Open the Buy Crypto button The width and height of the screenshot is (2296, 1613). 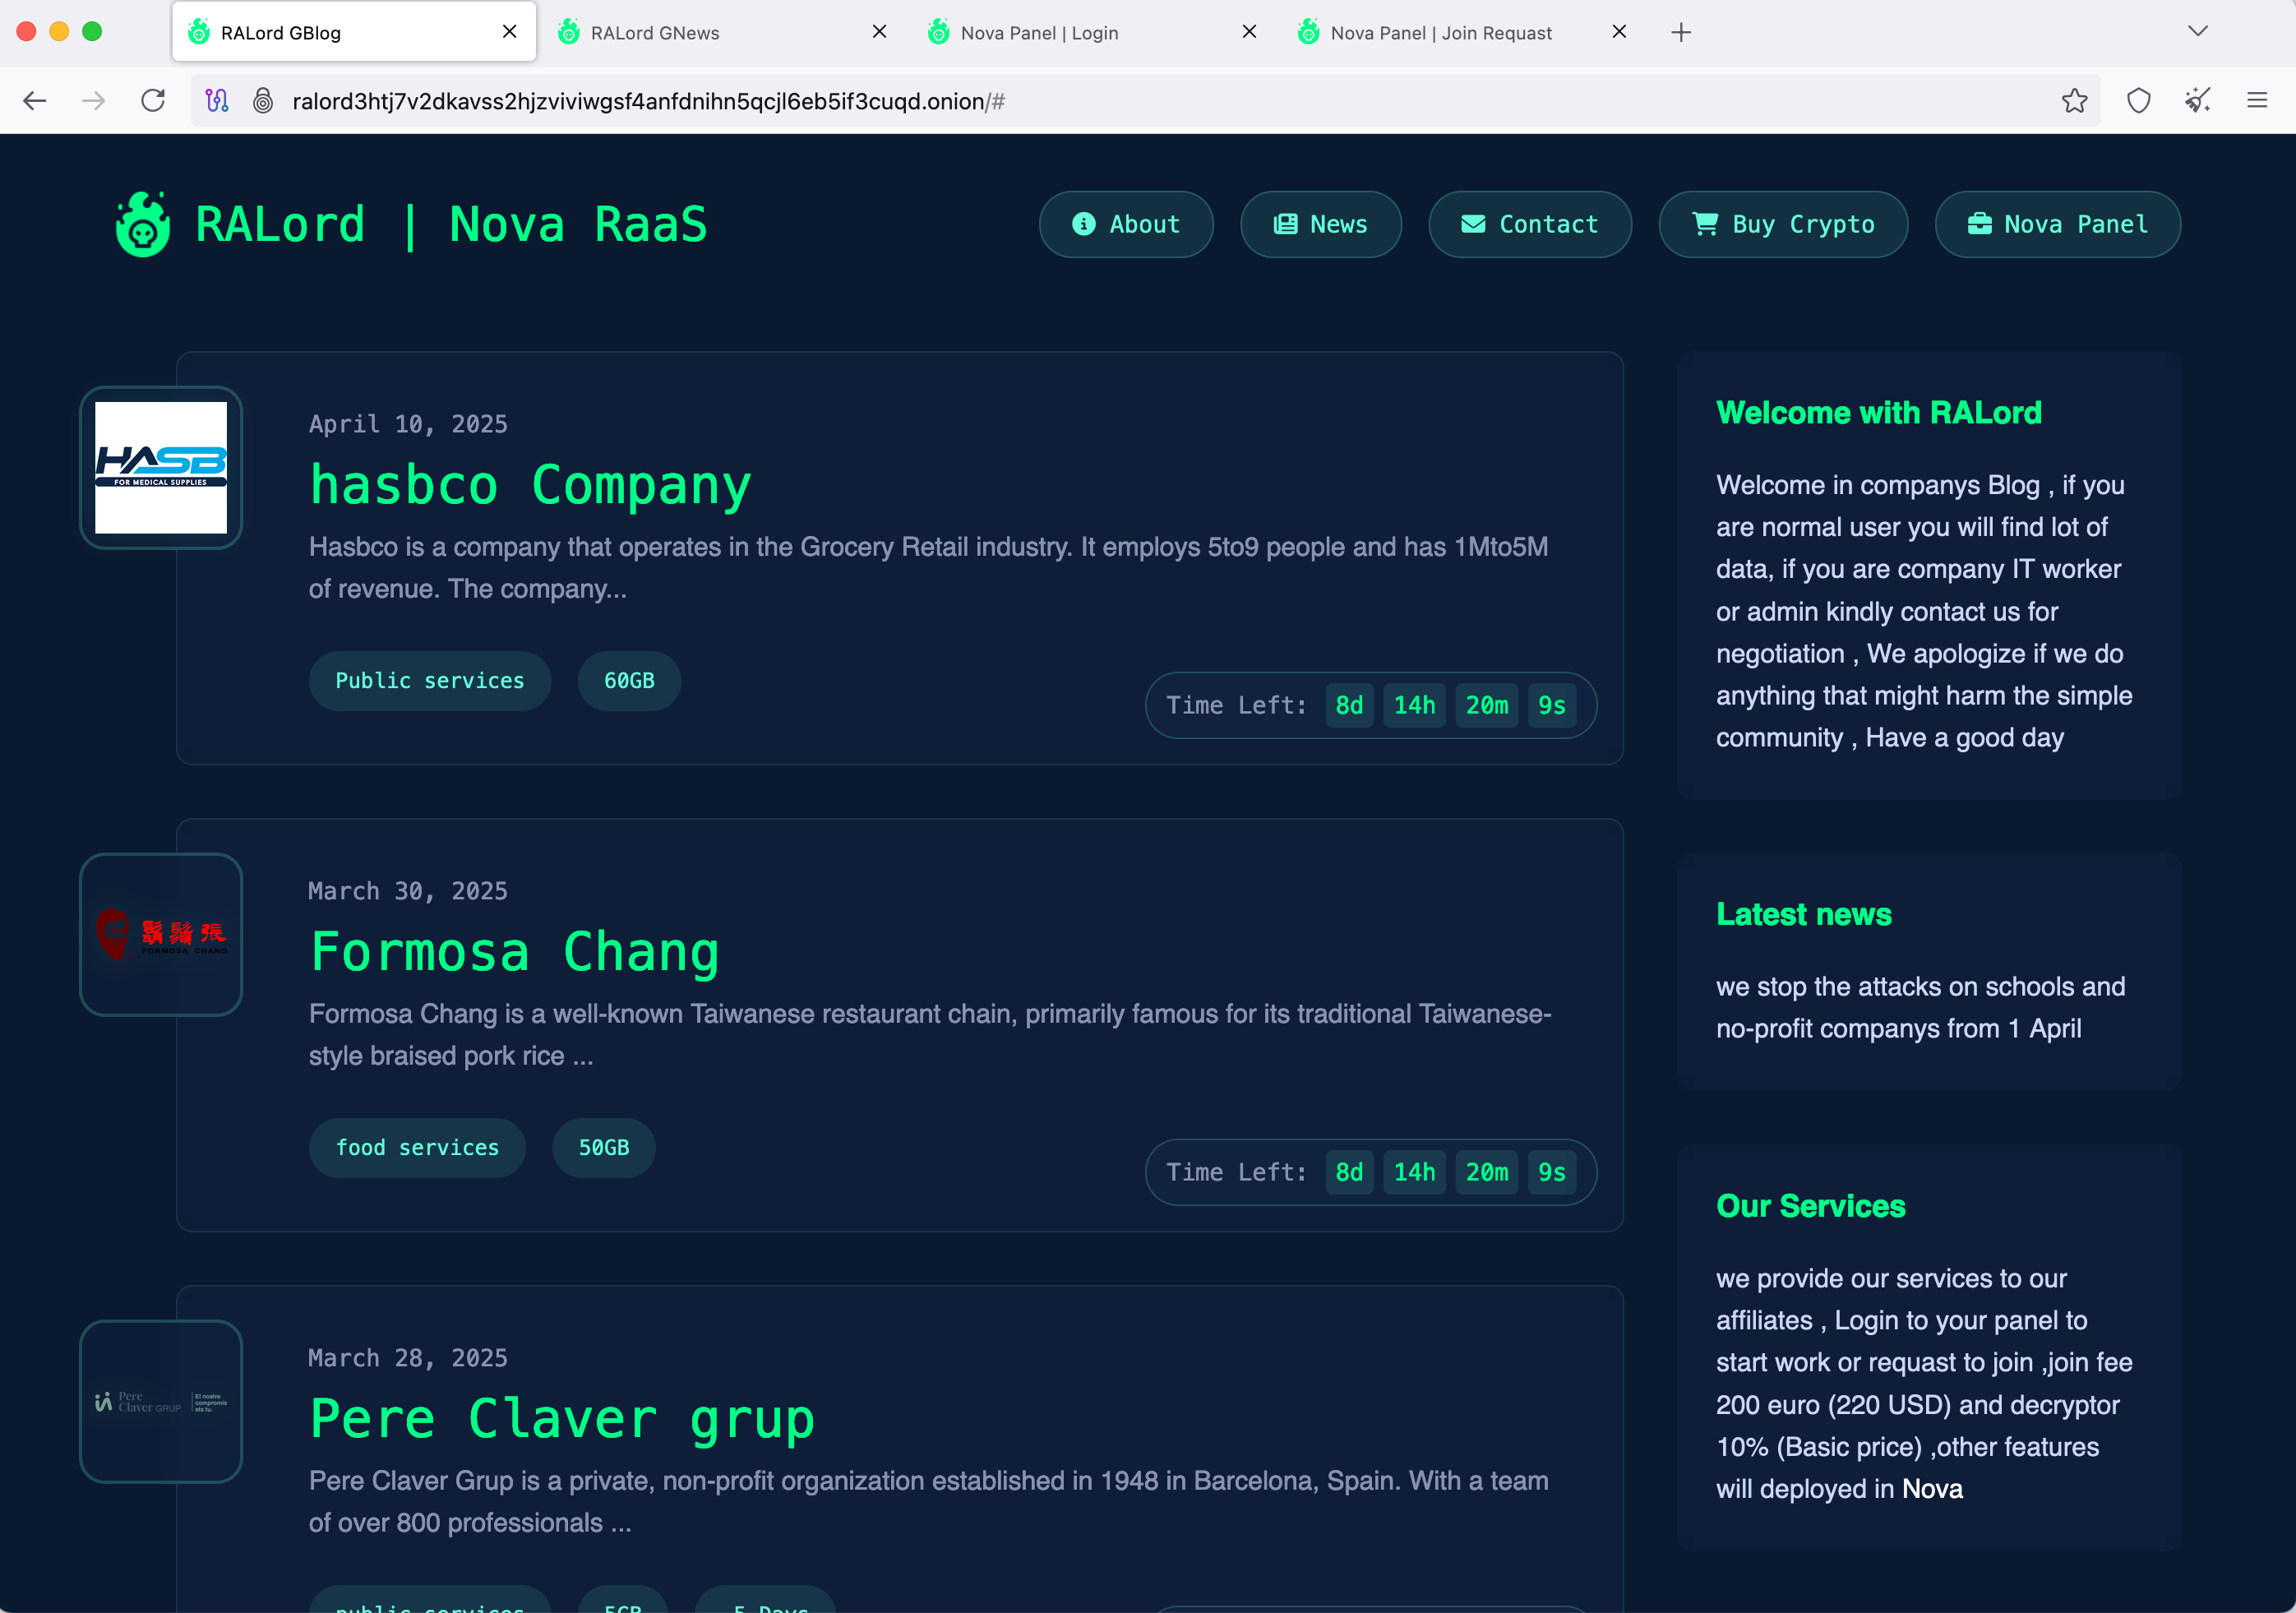(1782, 225)
